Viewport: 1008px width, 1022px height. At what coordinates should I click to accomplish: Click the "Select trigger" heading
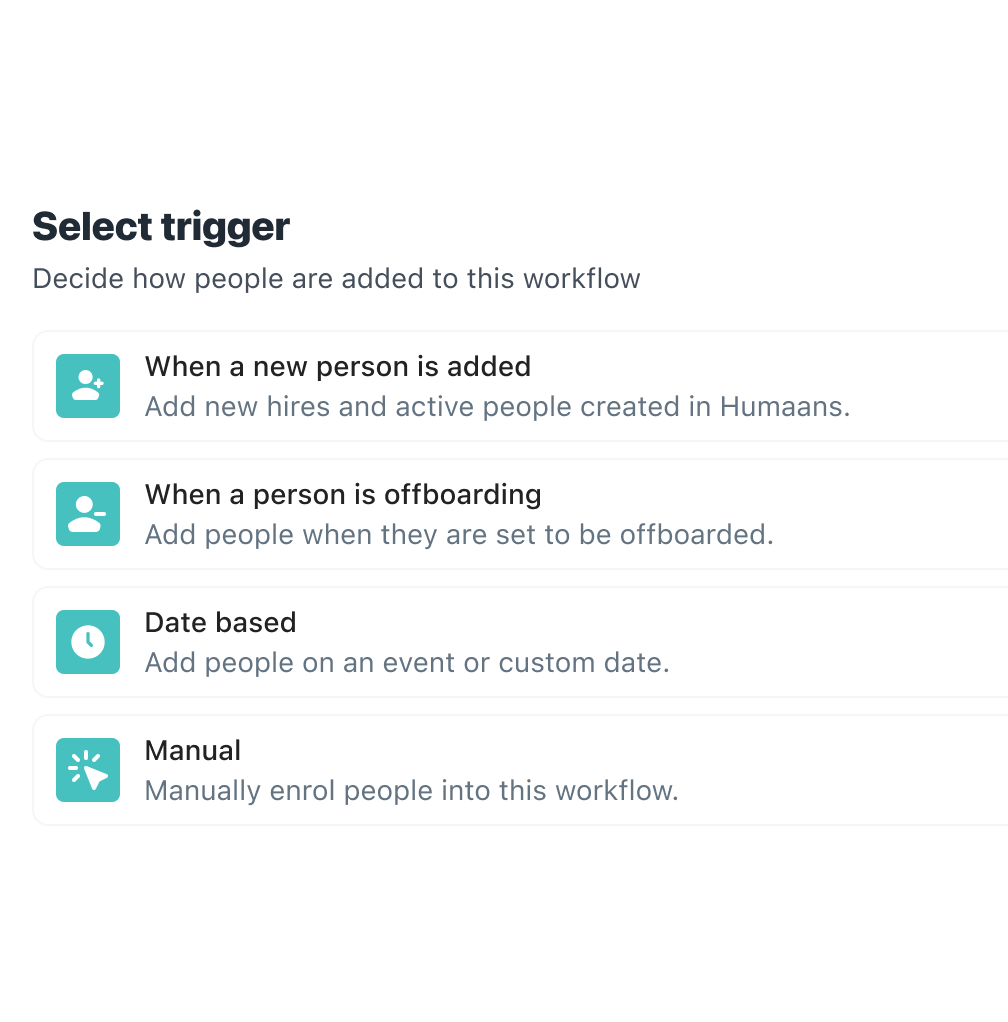click(161, 227)
